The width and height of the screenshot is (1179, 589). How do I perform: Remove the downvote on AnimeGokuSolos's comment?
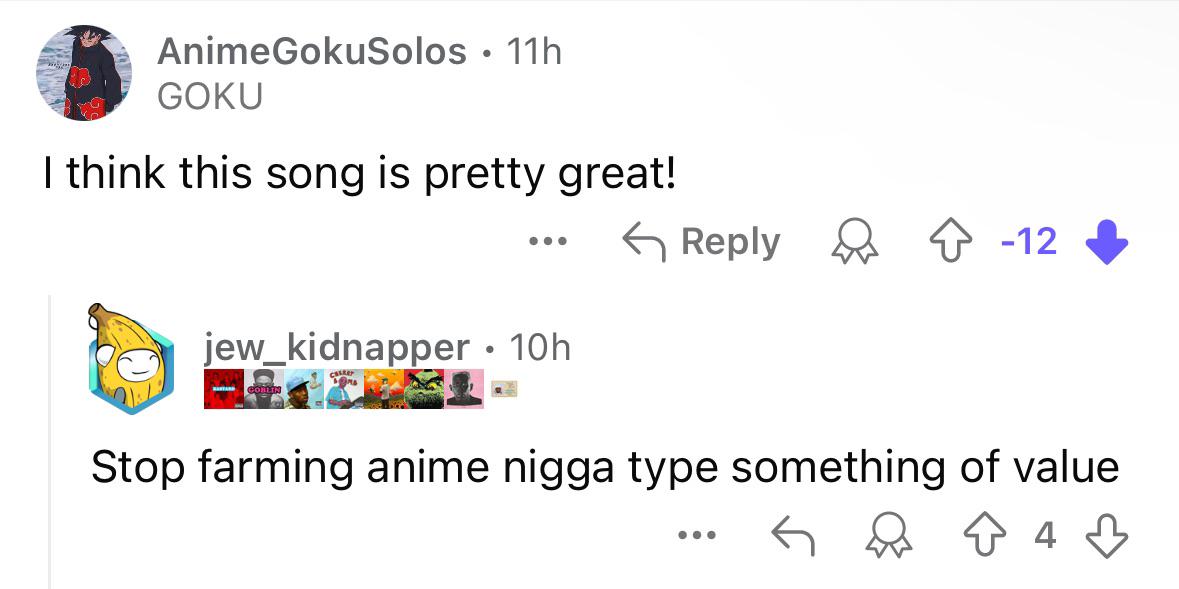tap(1105, 243)
